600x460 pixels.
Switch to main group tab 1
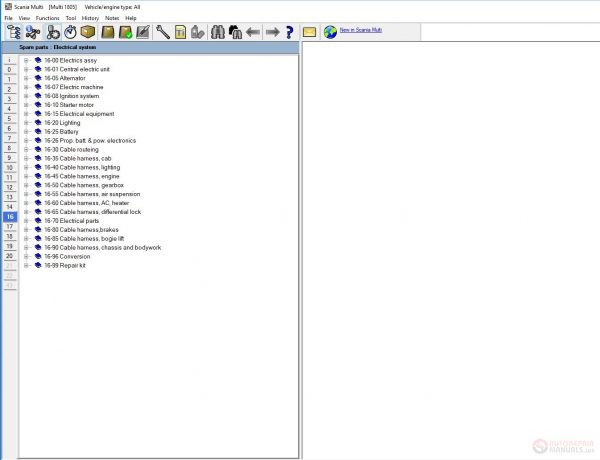click(x=10, y=80)
